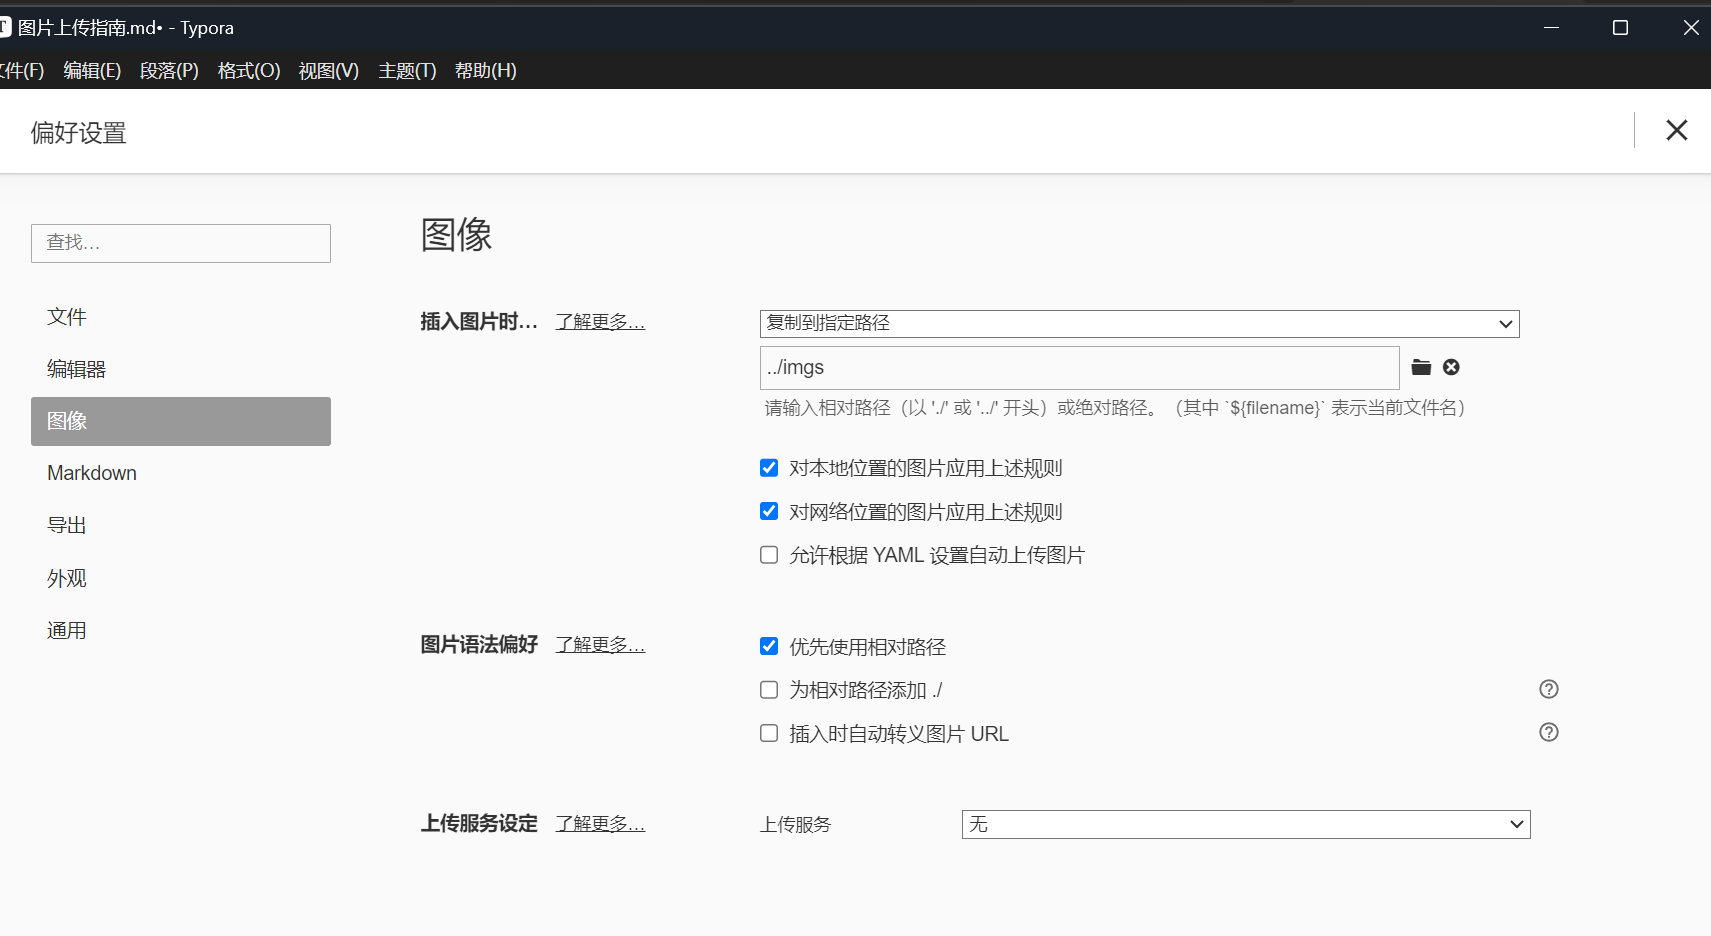Open the 文件(F) menu
The height and width of the screenshot is (936, 1711).
pos(21,70)
